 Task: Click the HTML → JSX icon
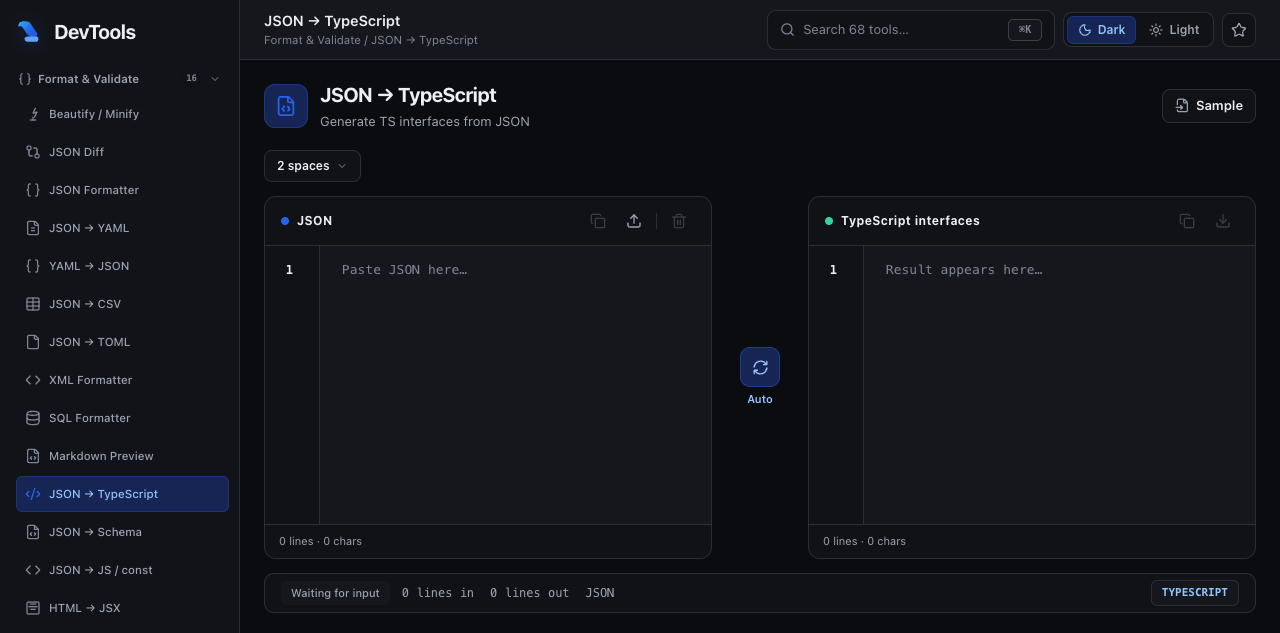[x=32, y=608]
